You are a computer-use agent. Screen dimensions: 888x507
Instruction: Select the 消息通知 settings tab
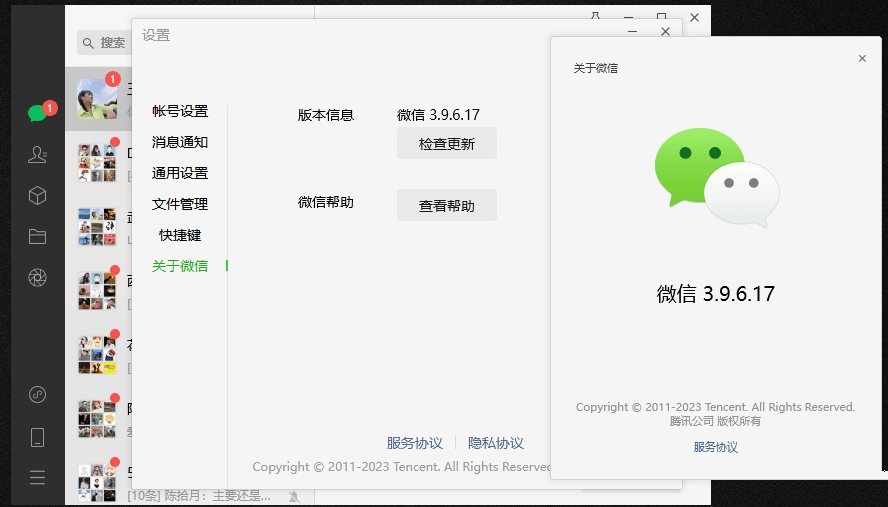[x=180, y=142]
